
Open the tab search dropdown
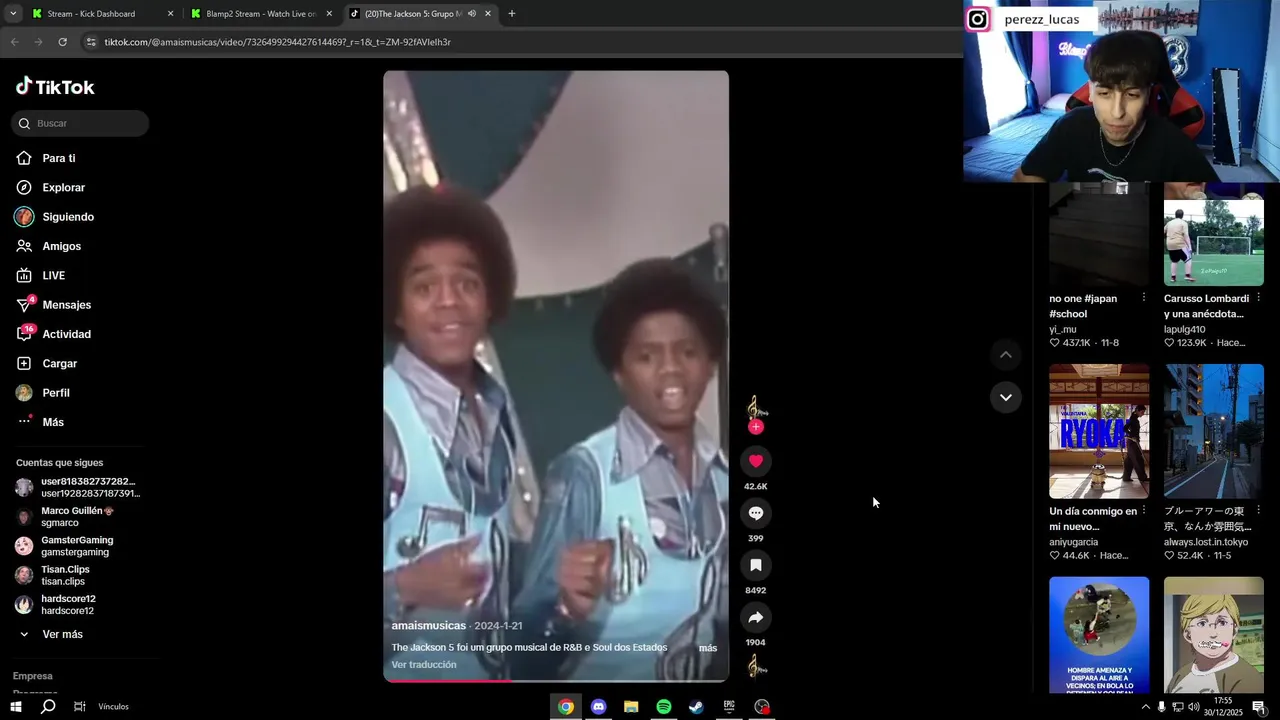pyautogui.click(x=13, y=14)
